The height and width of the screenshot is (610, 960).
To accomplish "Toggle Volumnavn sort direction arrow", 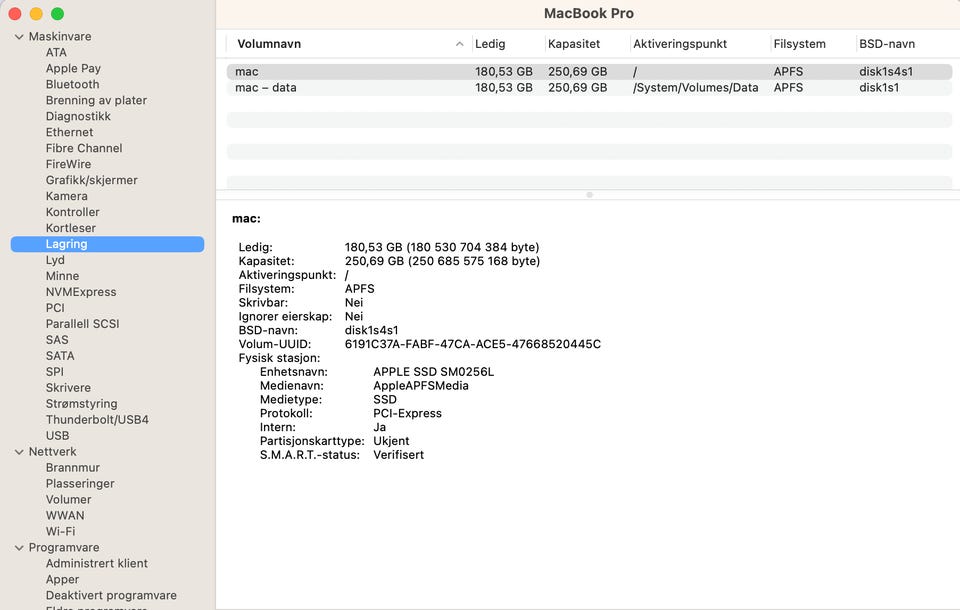I will pos(459,44).
